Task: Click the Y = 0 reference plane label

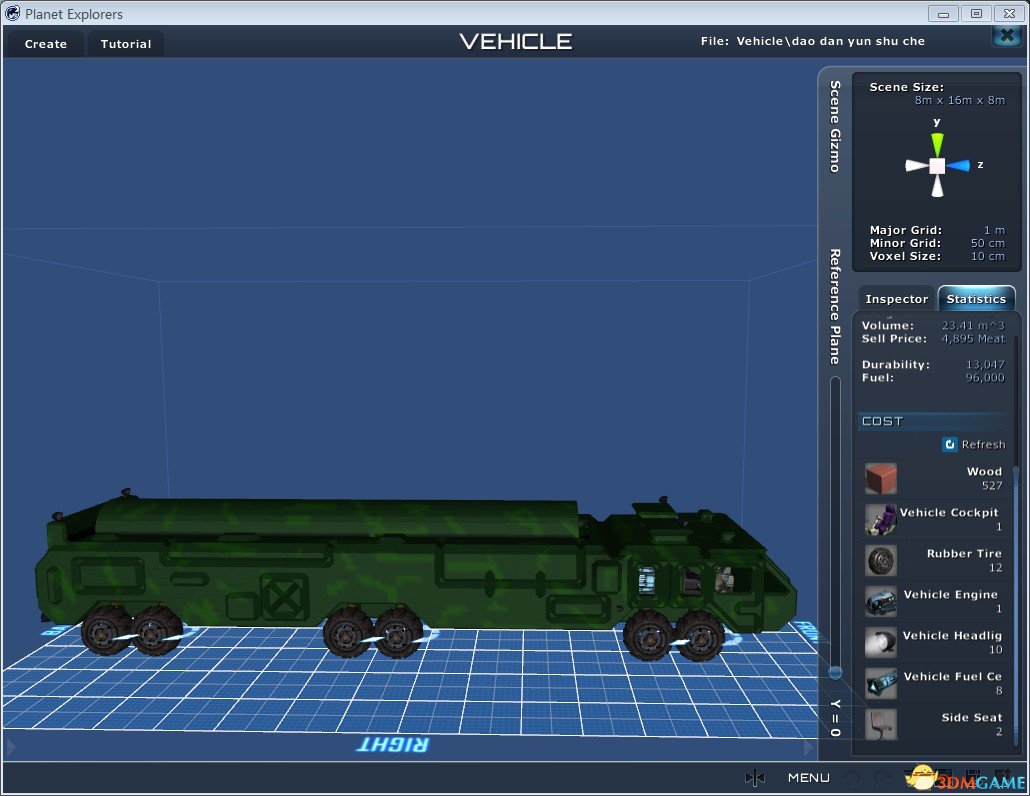Action: [x=835, y=718]
